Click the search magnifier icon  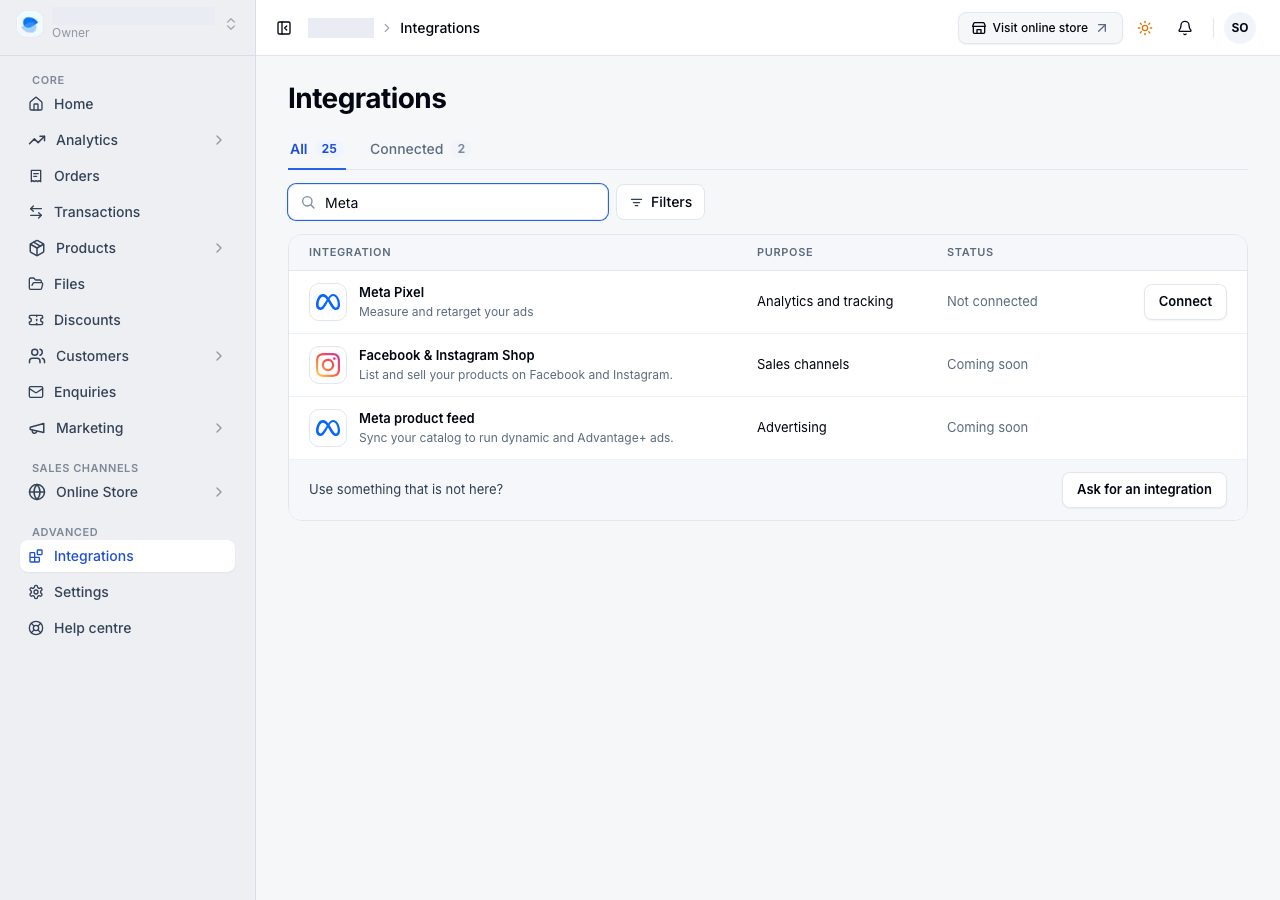(x=309, y=202)
